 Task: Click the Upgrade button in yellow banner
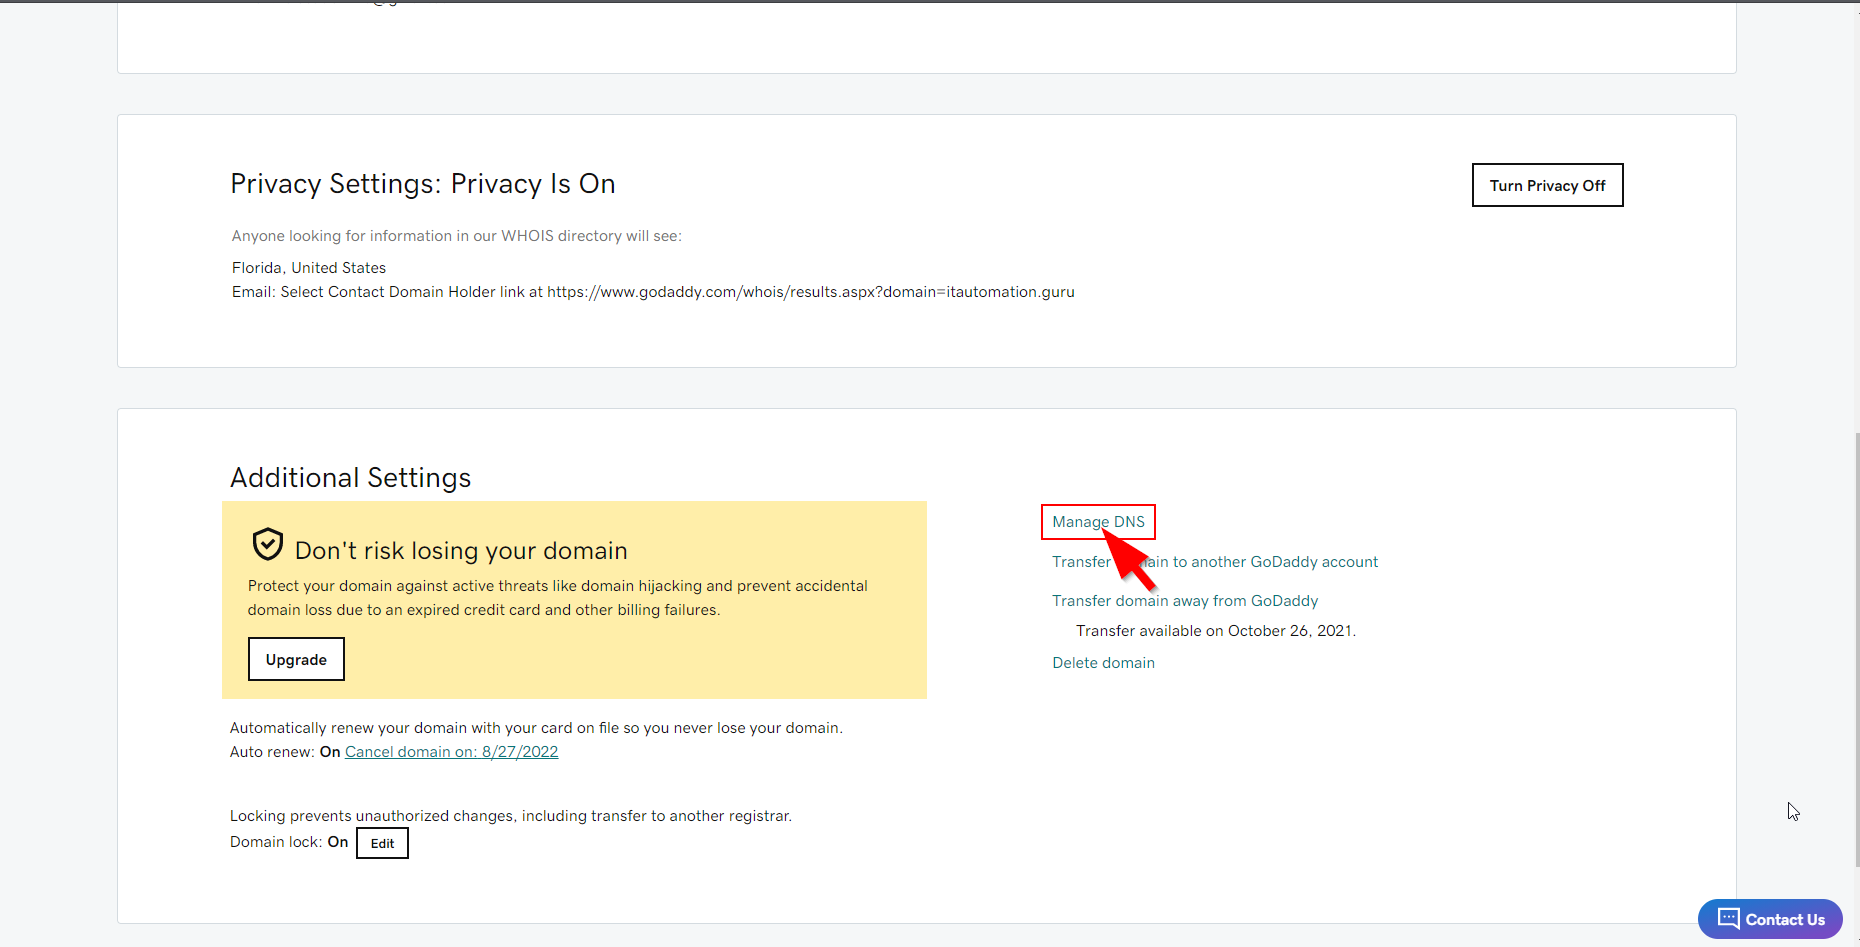[296, 659]
